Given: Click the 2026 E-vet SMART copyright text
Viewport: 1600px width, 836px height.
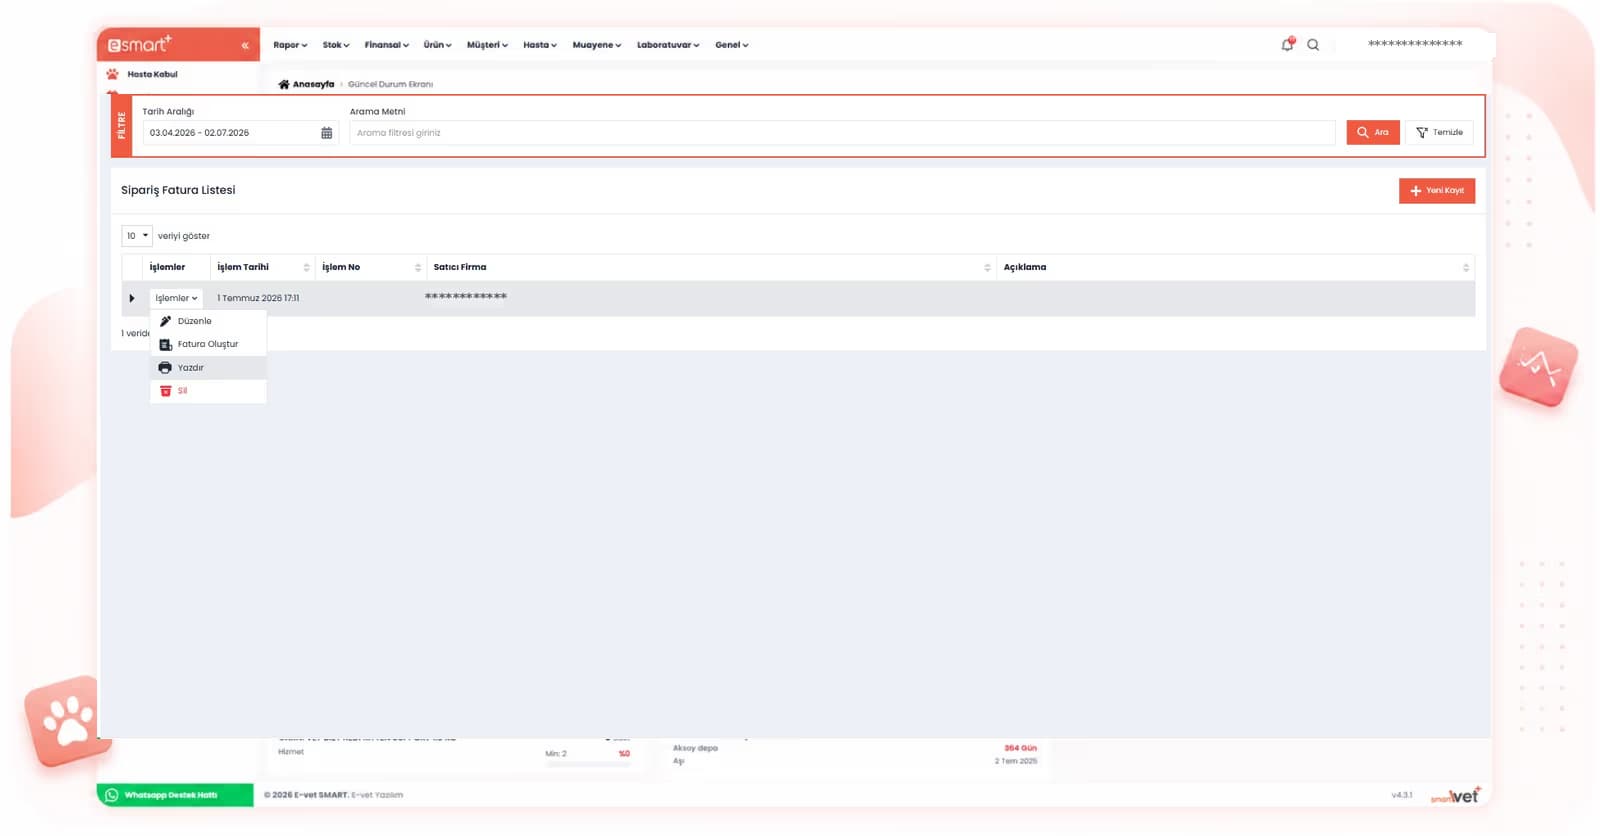Looking at the screenshot, I should click(x=333, y=795).
